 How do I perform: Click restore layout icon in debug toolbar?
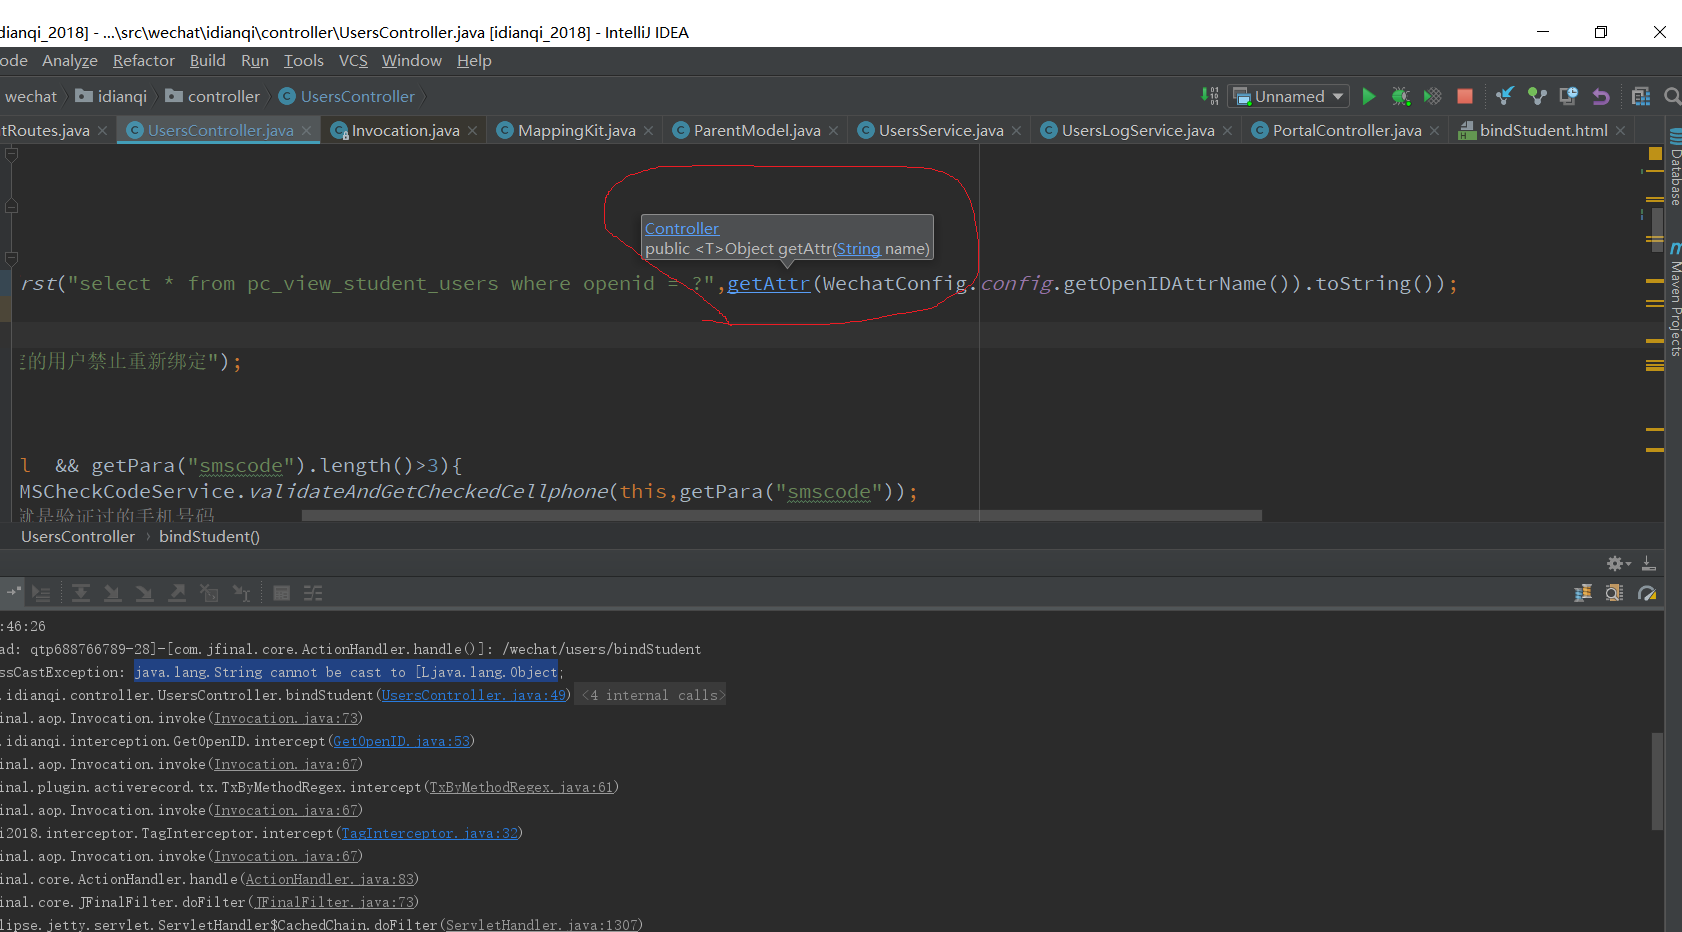[x=12, y=592]
